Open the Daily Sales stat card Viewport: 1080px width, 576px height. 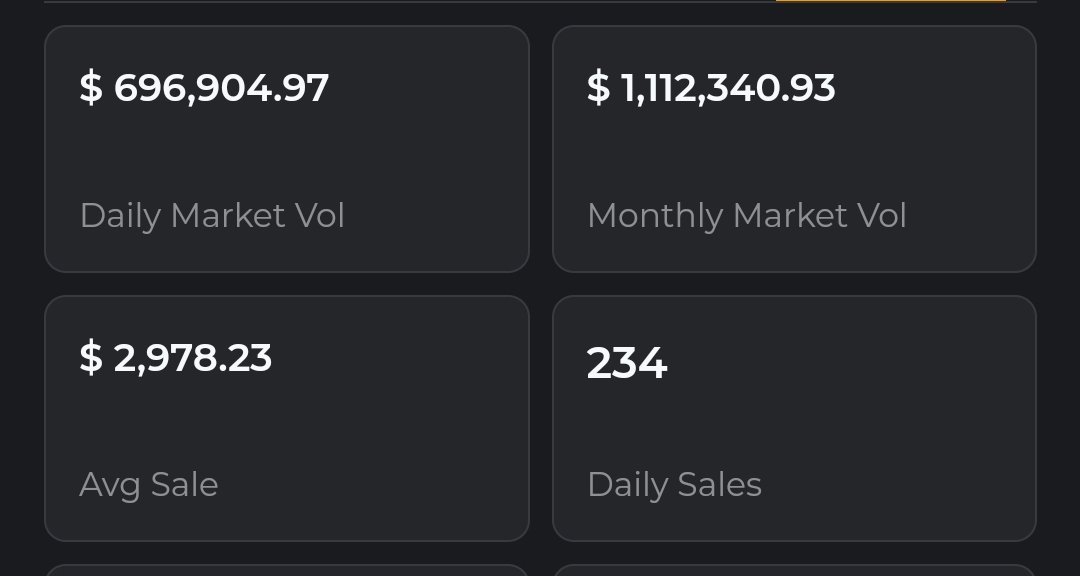pos(794,418)
